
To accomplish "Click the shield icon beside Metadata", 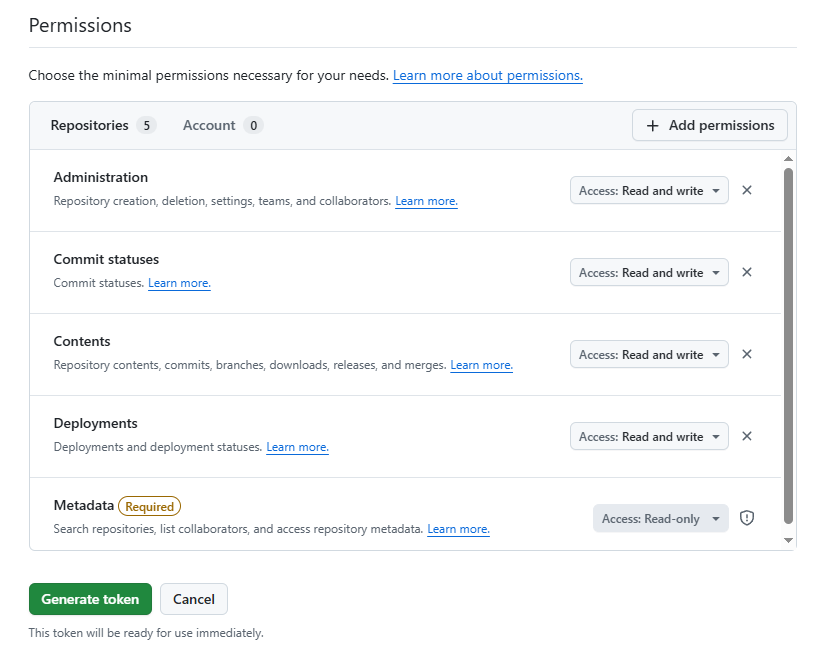I will point(747,518).
